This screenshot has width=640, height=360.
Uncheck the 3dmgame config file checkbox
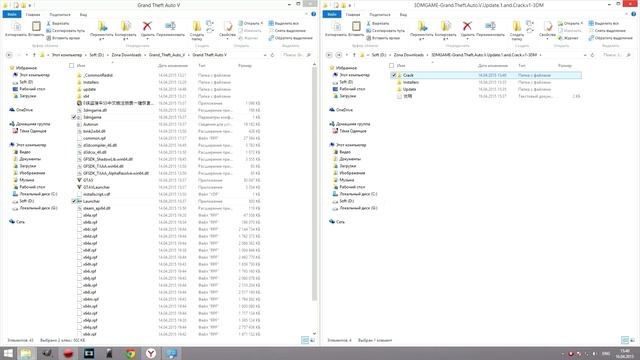pos(74,117)
